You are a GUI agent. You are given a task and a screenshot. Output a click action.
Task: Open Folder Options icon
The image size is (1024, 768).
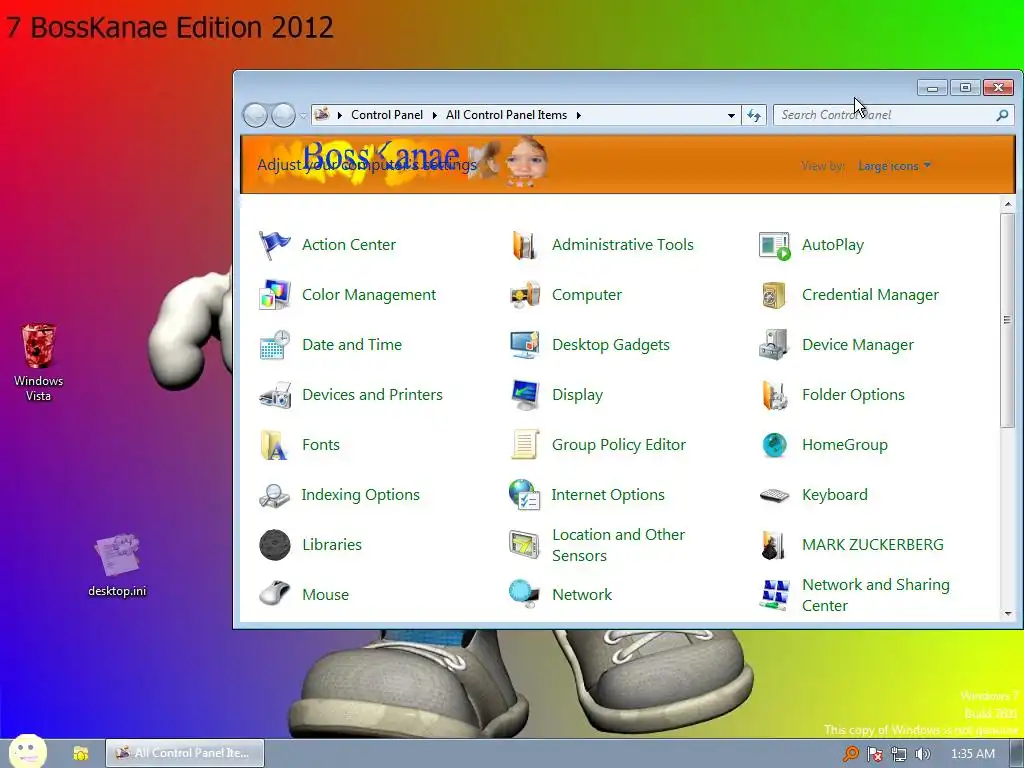(x=775, y=395)
